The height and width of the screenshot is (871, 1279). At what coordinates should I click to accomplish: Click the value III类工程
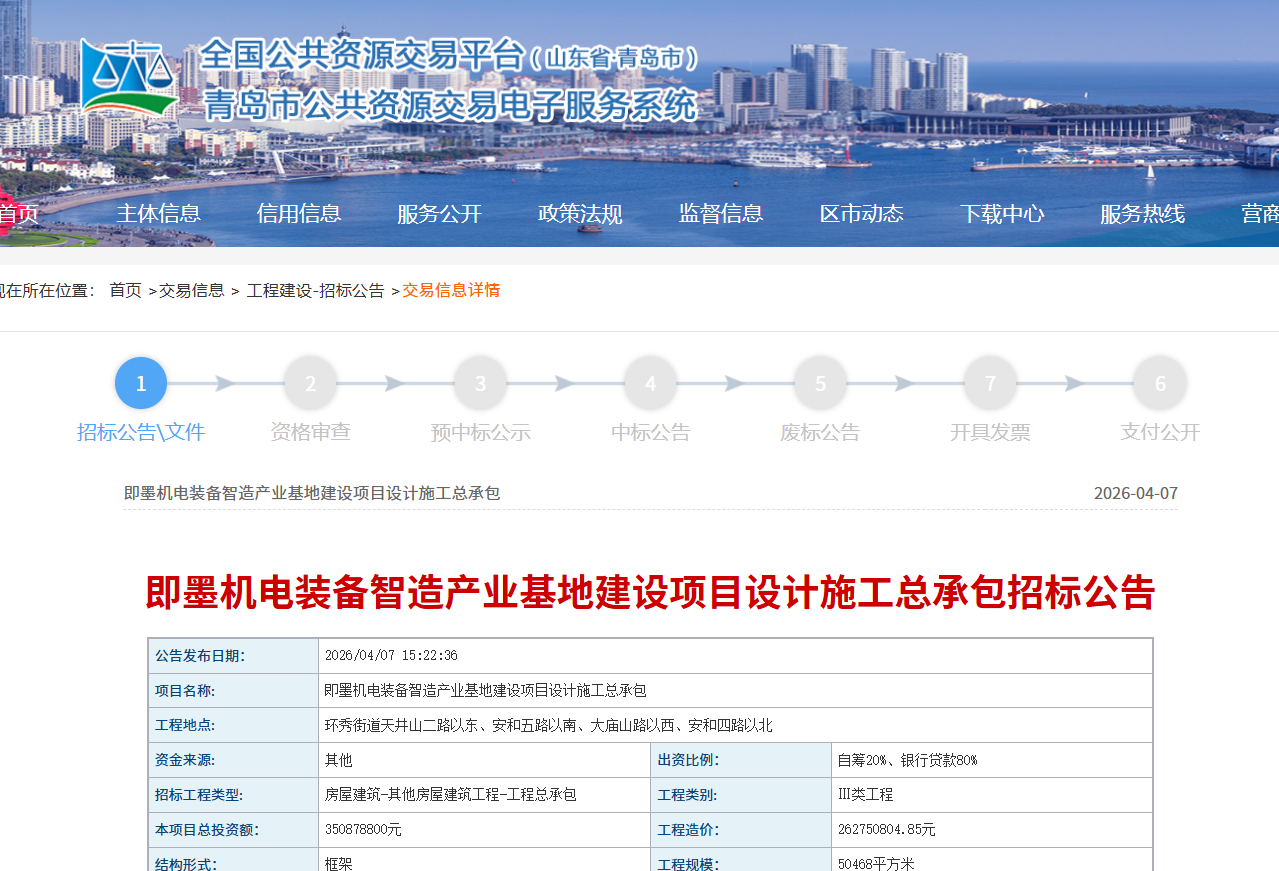coord(865,795)
